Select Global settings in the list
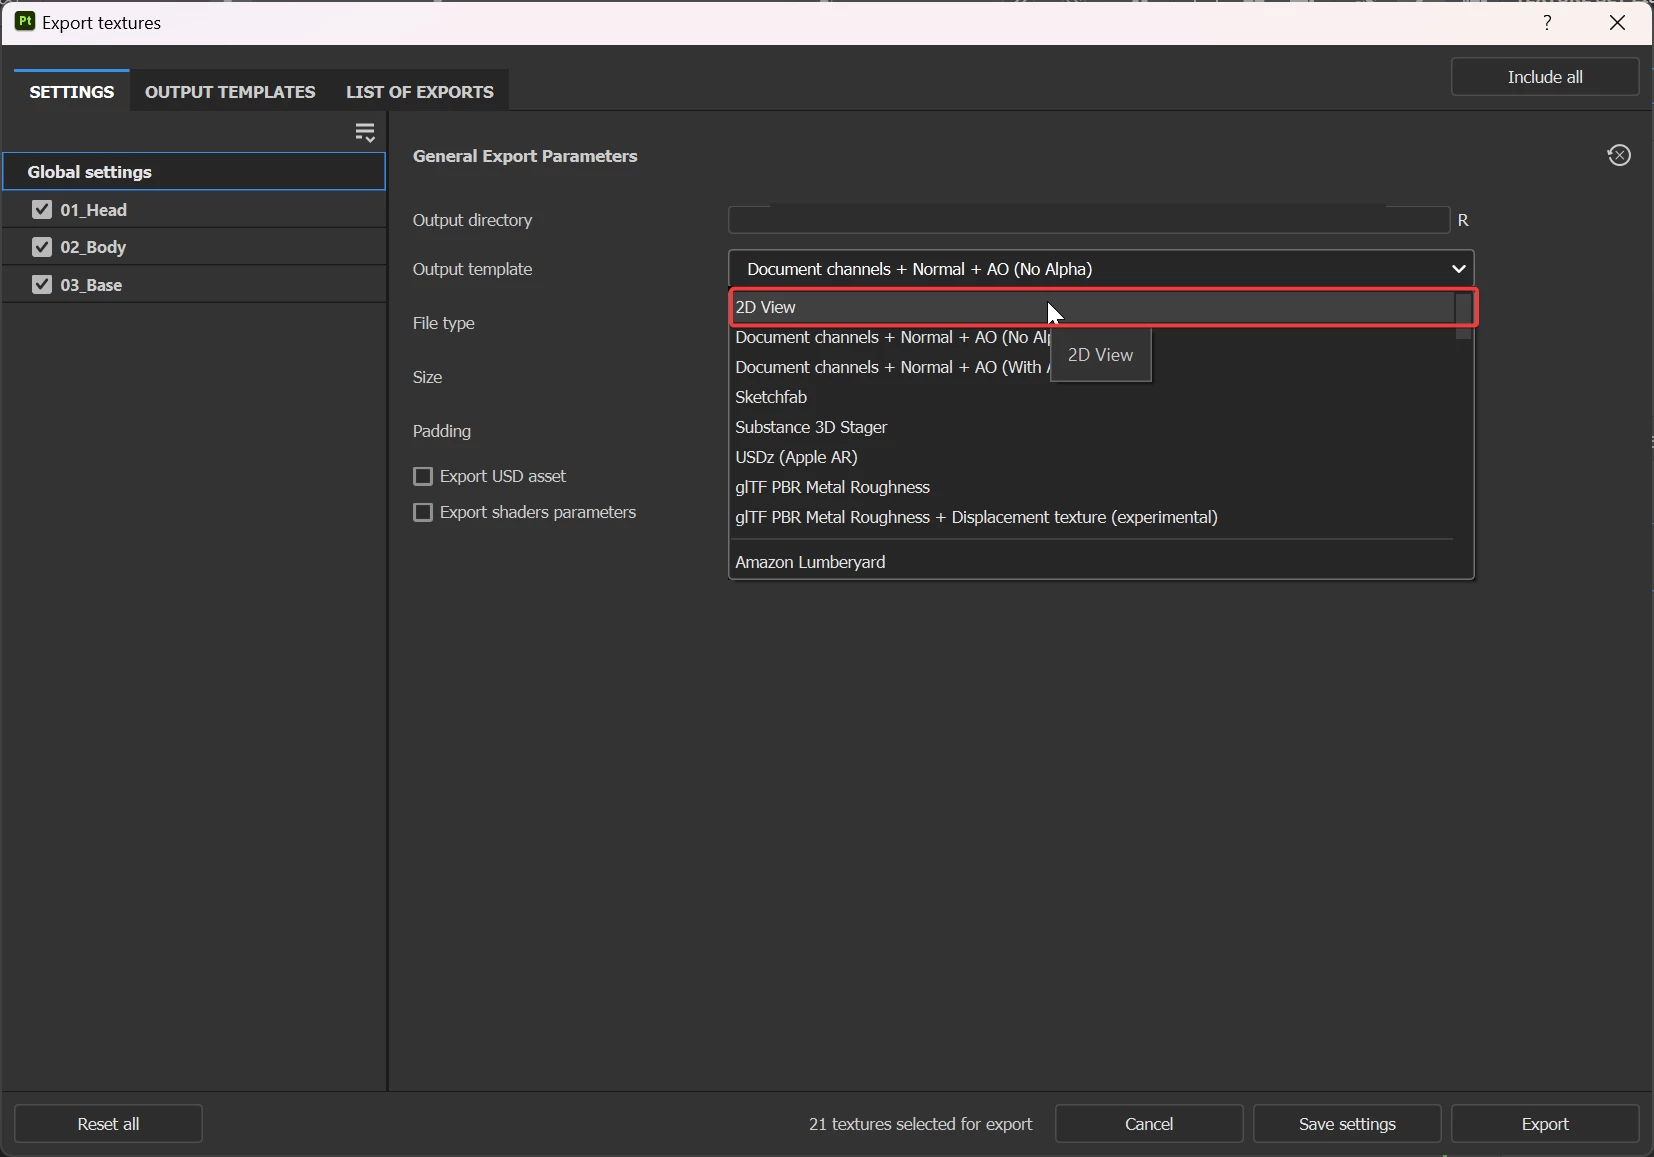The width and height of the screenshot is (1654, 1157). 194,172
